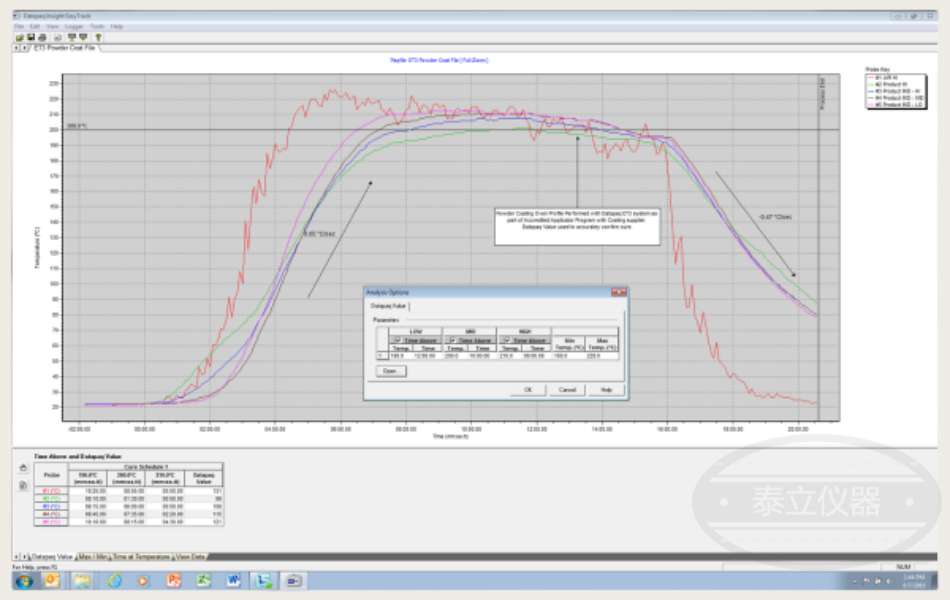Launch Internet Explorer from the taskbar
This screenshot has height=600, width=950.
[x=114, y=580]
